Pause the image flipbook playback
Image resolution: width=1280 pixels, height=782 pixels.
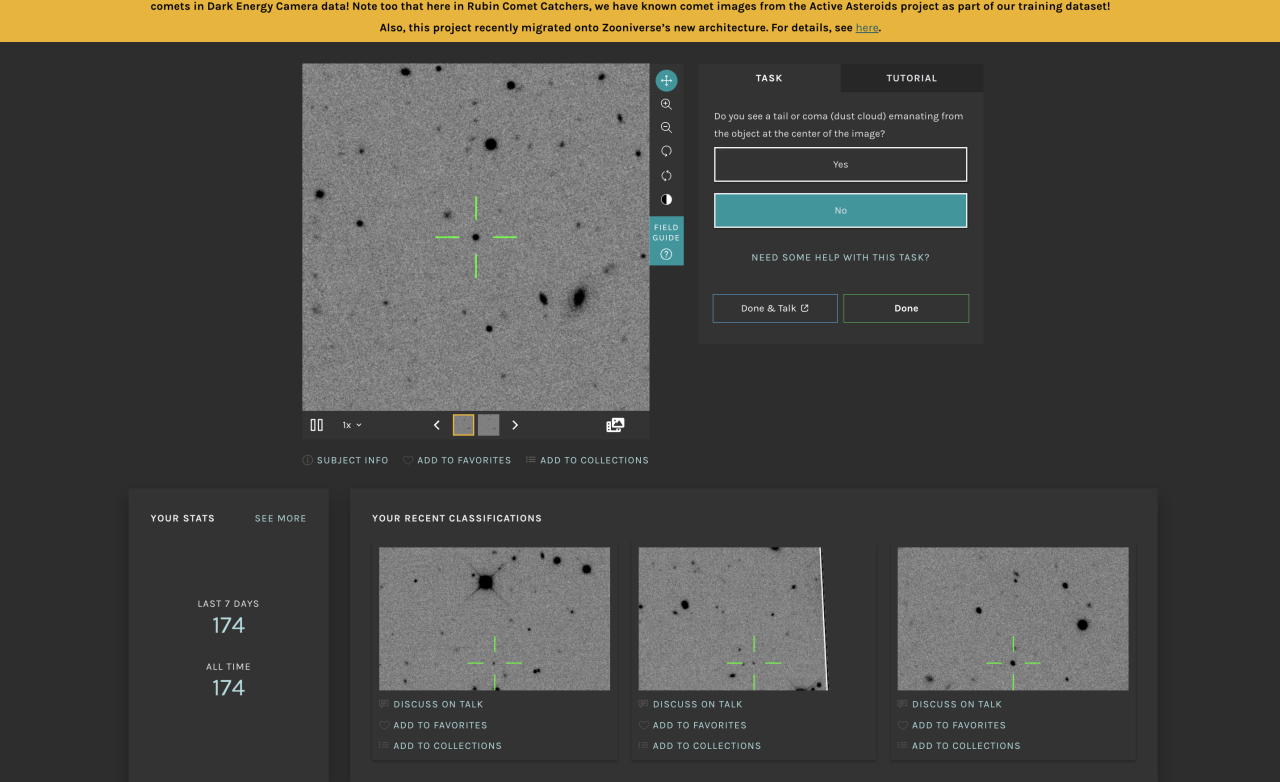(x=317, y=425)
